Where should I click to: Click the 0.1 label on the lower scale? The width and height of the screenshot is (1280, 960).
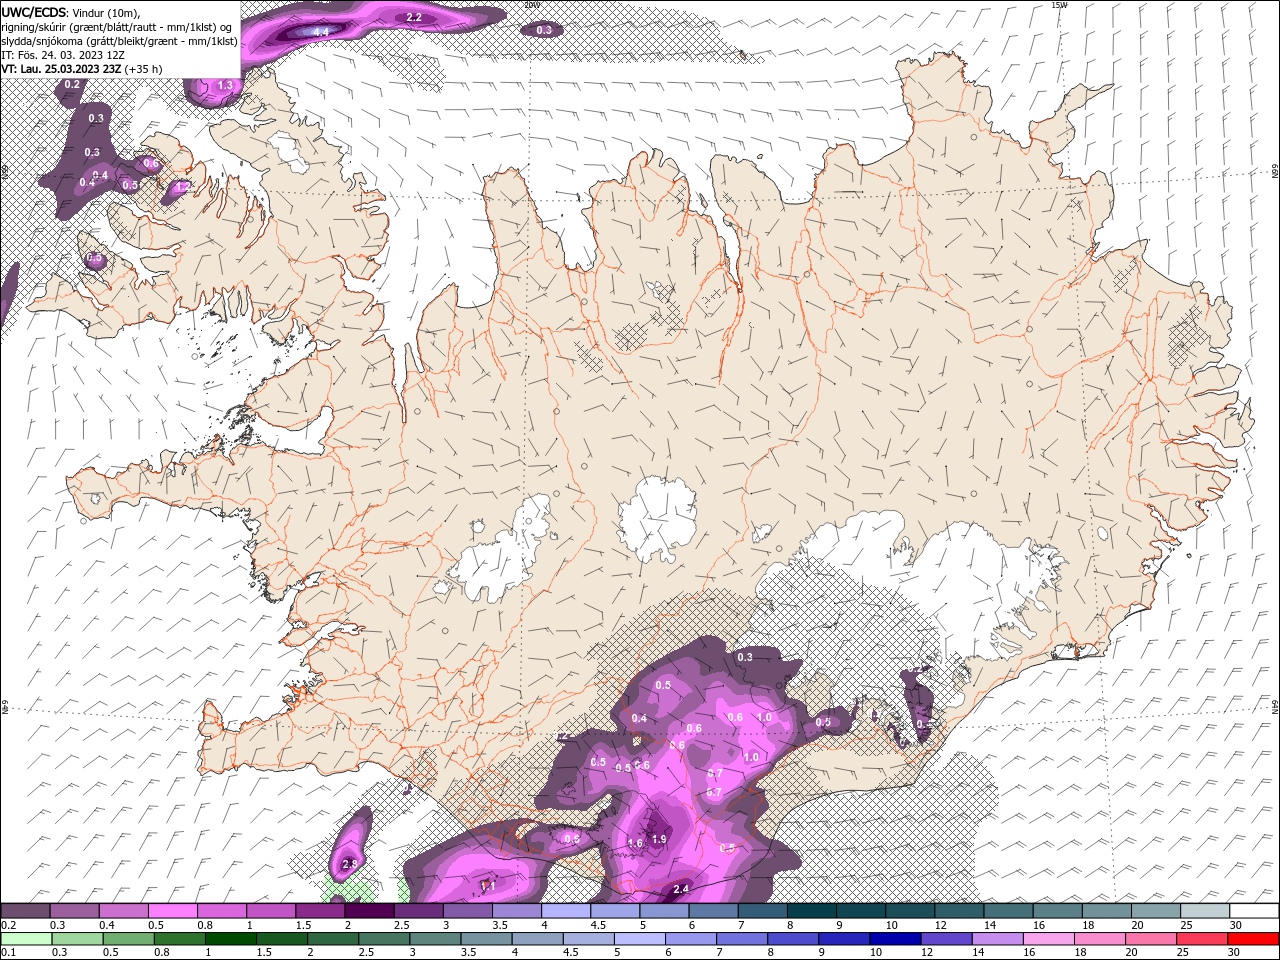8,953
